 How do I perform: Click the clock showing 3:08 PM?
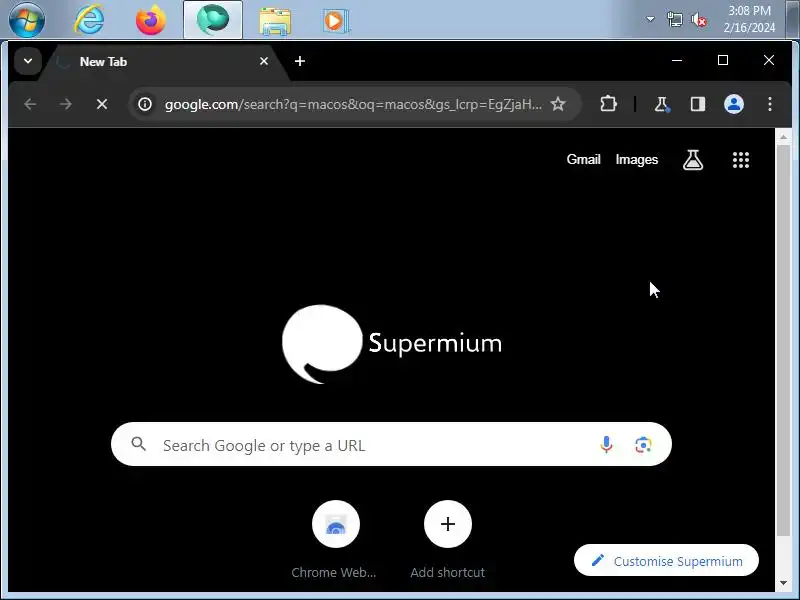tap(749, 19)
